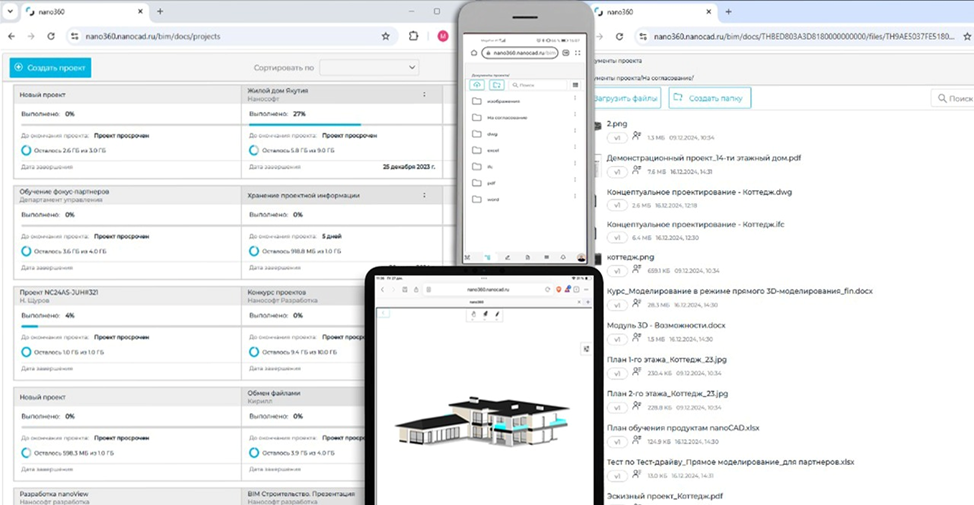The image size is (974, 505).
Task: Open three-dot menu for 'Хранение проектной информации'
Action: click(425, 196)
